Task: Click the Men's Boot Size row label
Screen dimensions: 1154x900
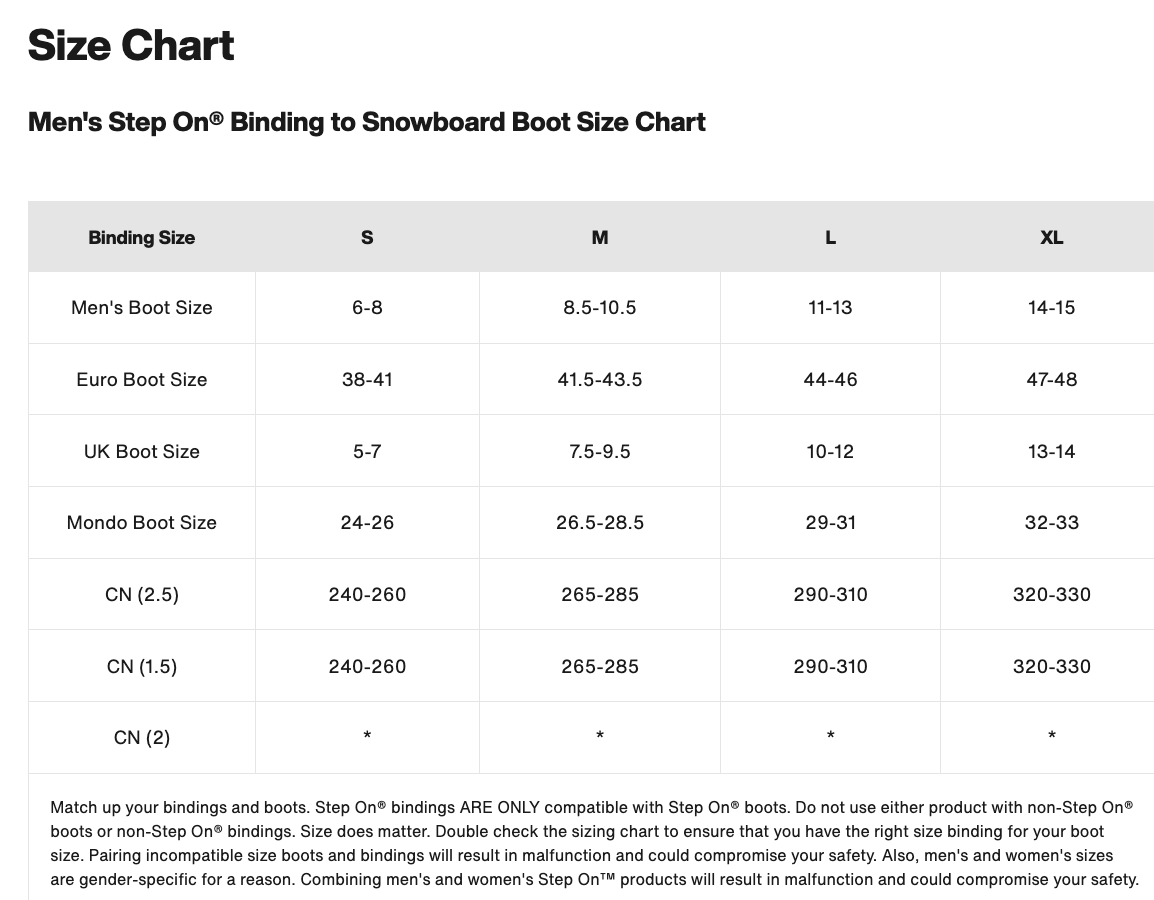Action: pyautogui.click(x=141, y=308)
